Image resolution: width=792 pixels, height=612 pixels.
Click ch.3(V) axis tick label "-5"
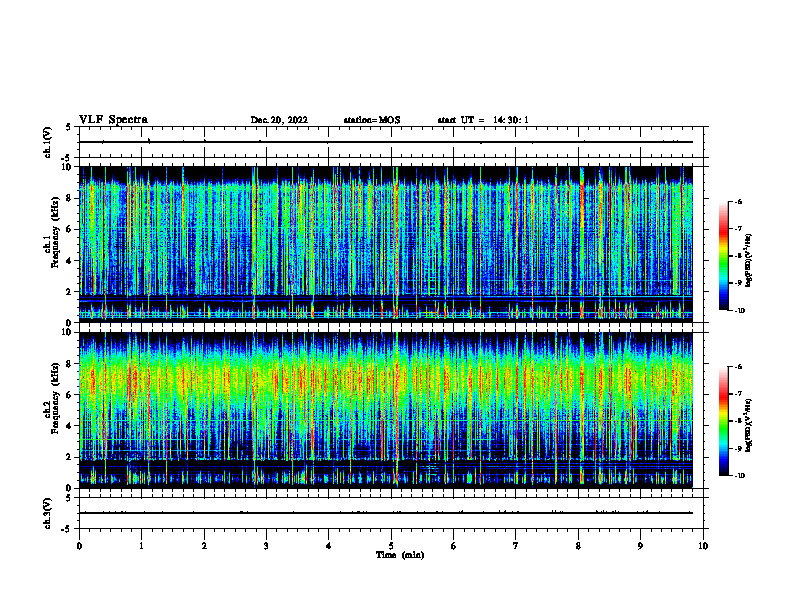pyautogui.click(x=67, y=529)
